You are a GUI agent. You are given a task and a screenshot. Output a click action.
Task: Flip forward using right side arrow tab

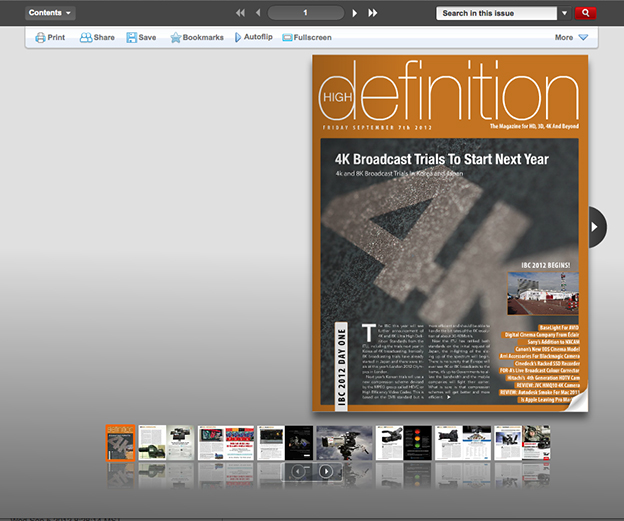[597, 227]
